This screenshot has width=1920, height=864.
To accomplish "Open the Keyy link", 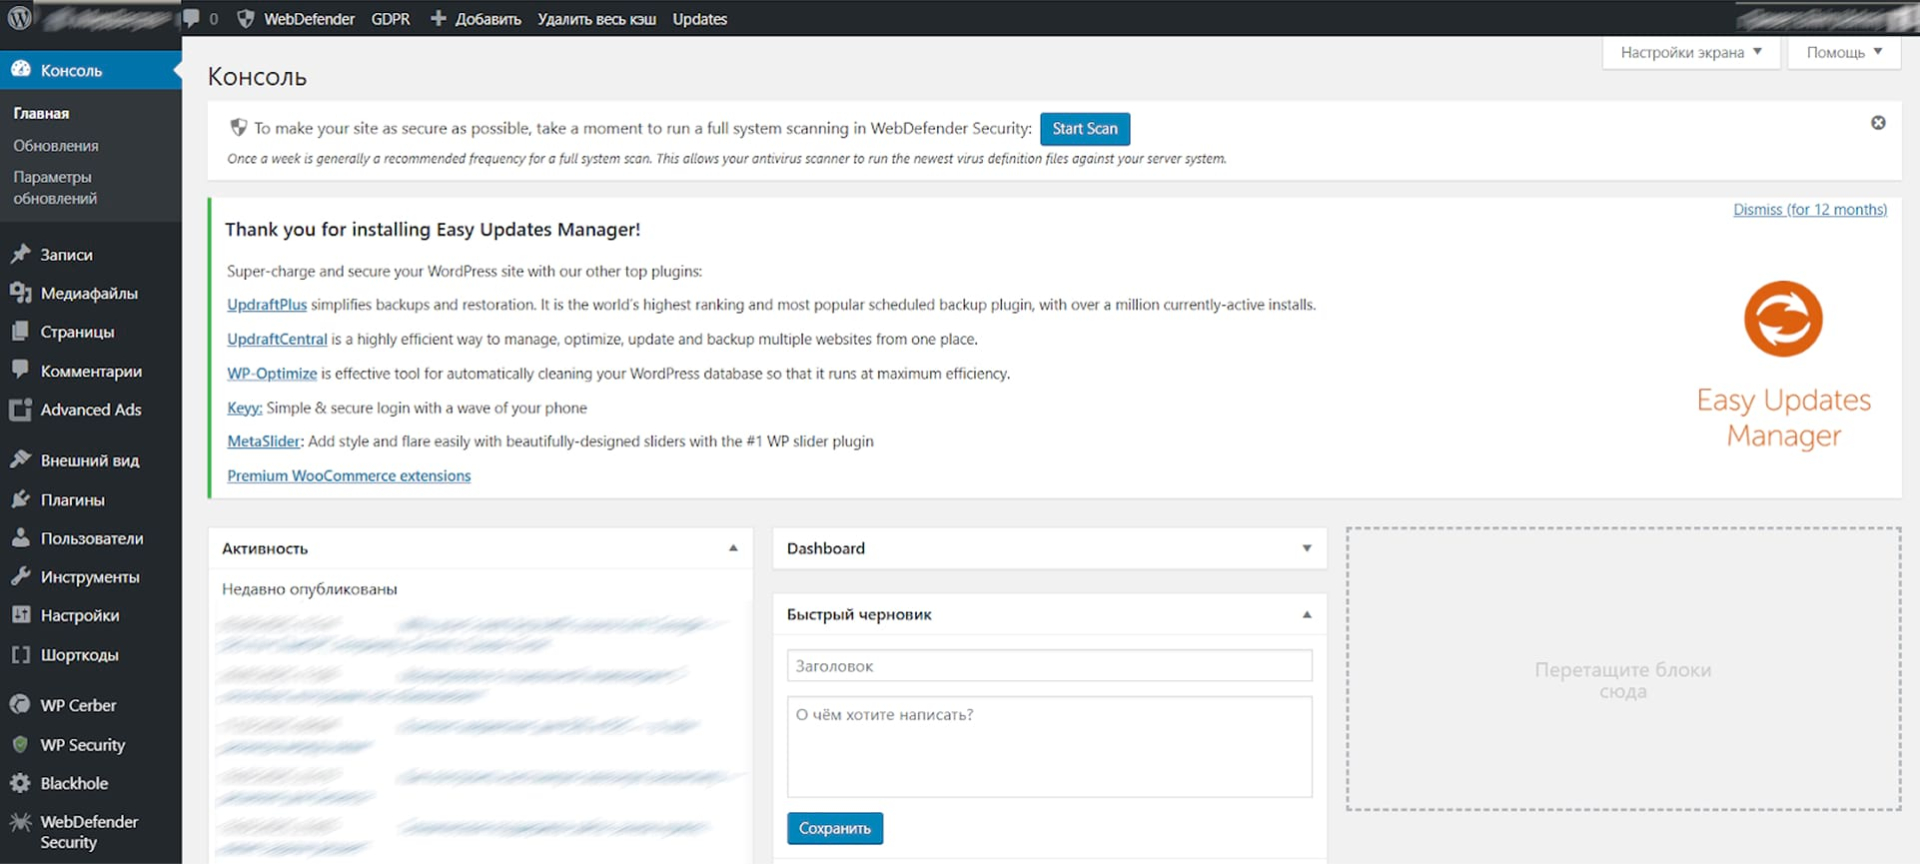I will 244,407.
